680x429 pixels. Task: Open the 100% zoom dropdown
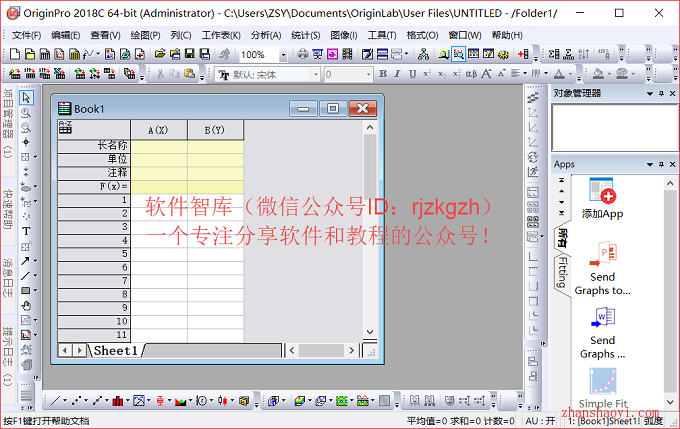[283, 55]
